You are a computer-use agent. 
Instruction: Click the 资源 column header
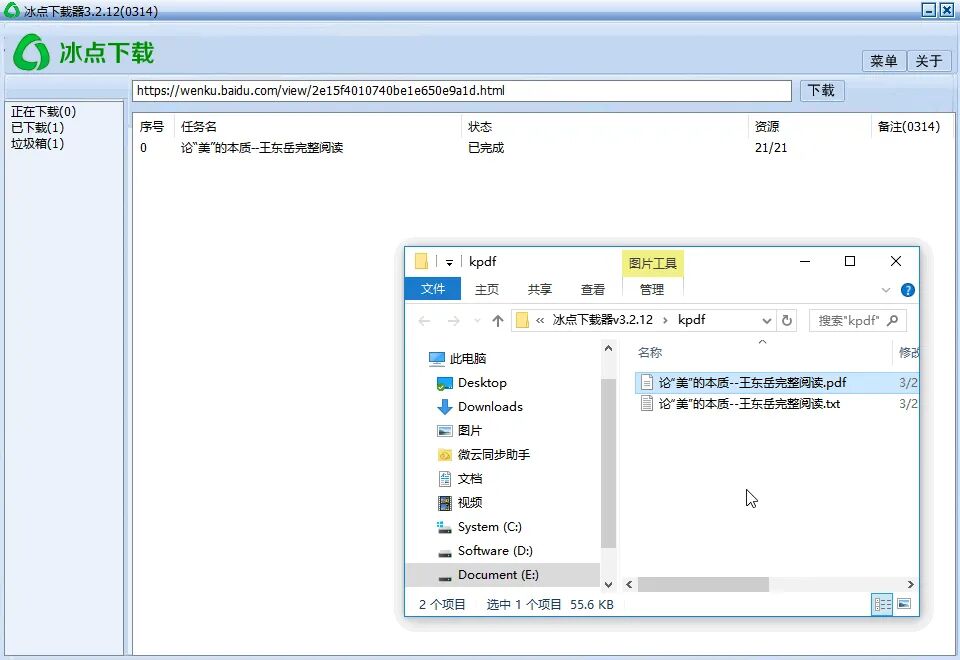pyautogui.click(x=767, y=127)
